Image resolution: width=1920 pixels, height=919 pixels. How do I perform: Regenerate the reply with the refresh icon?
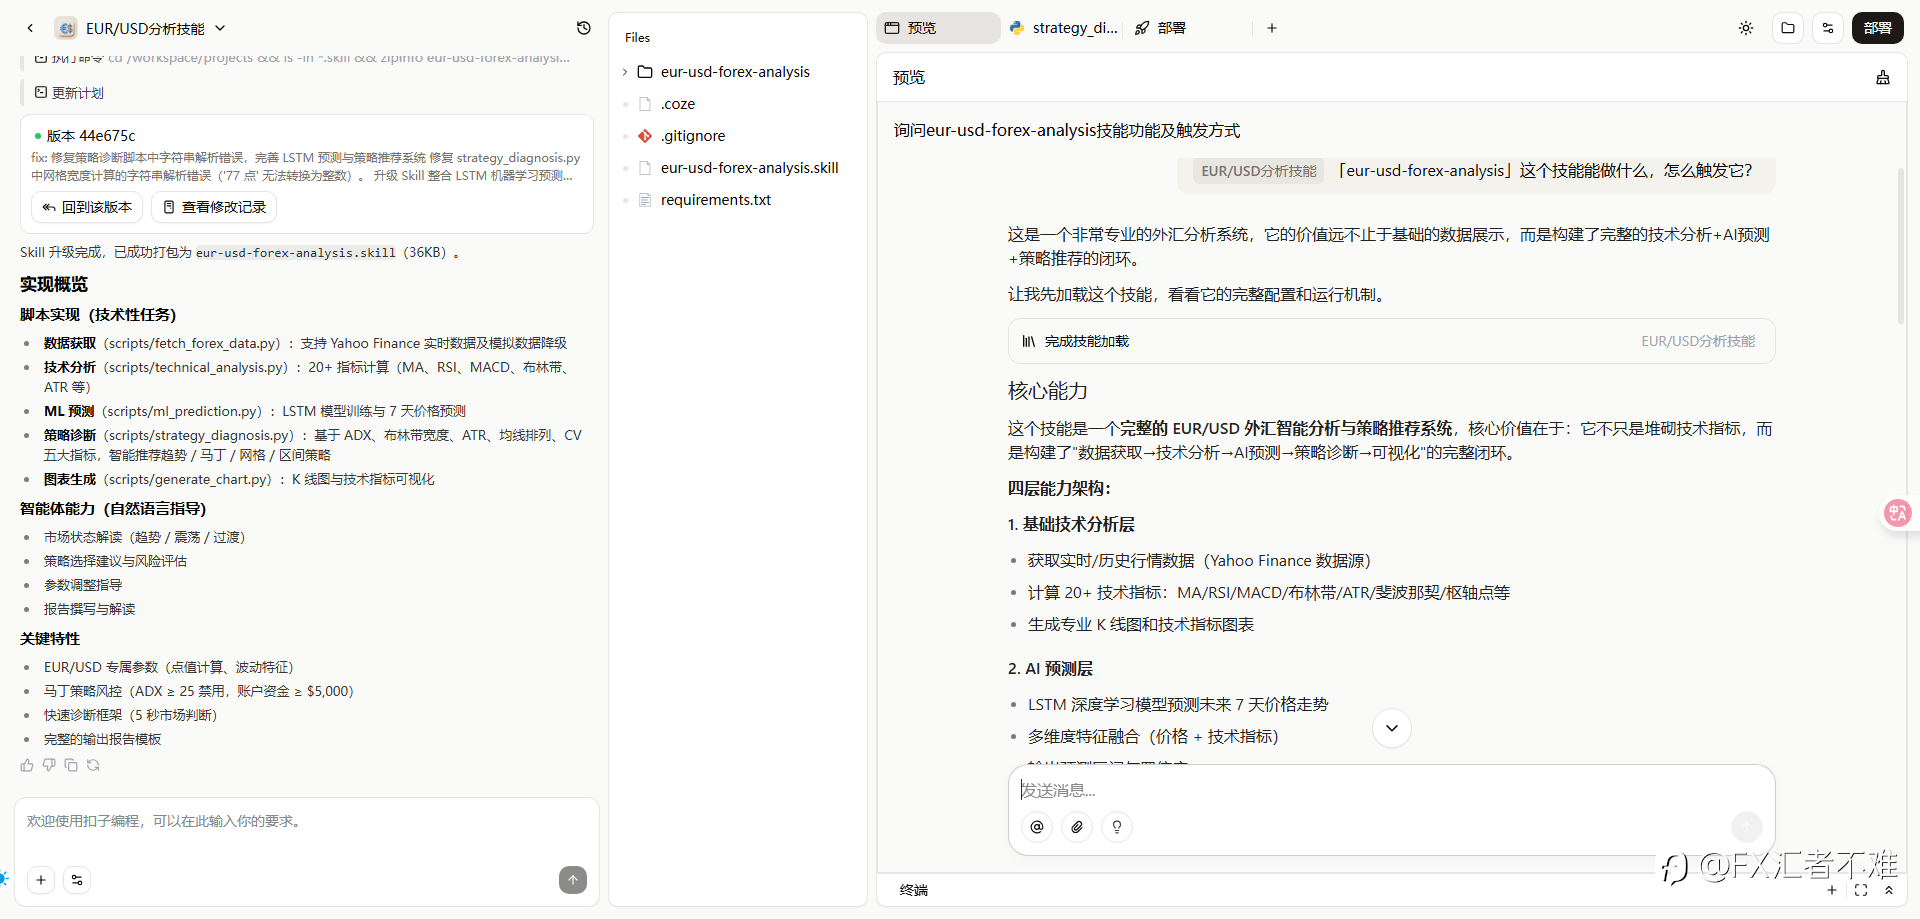tap(93, 765)
